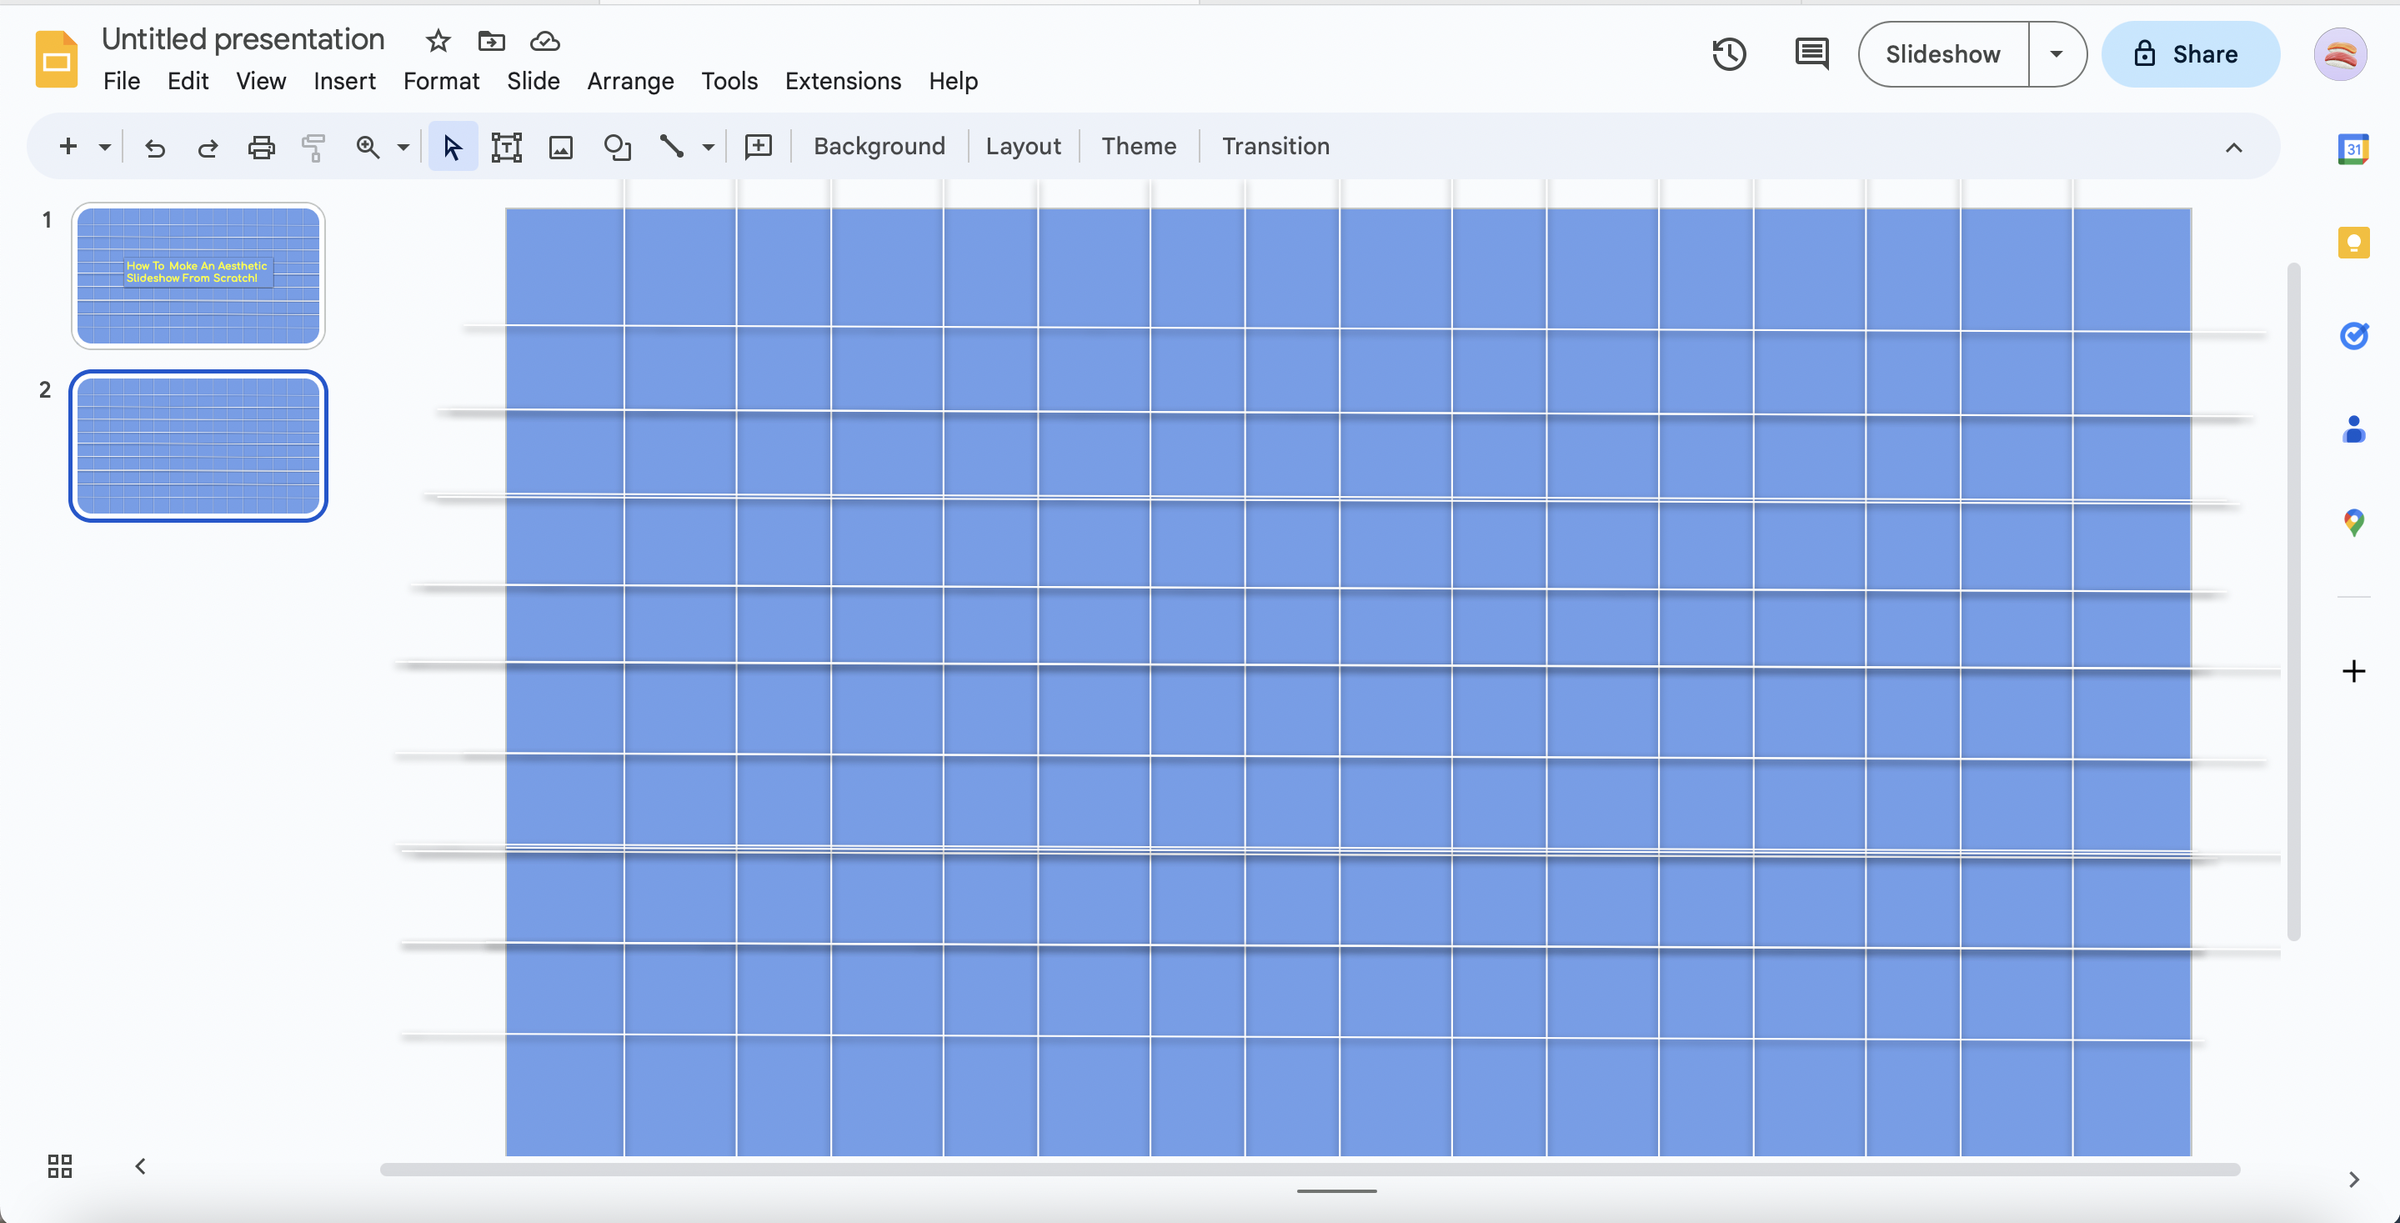The width and height of the screenshot is (2400, 1223).
Task: Click the horizontal scrollbar below the slide
Action: click(1309, 1169)
